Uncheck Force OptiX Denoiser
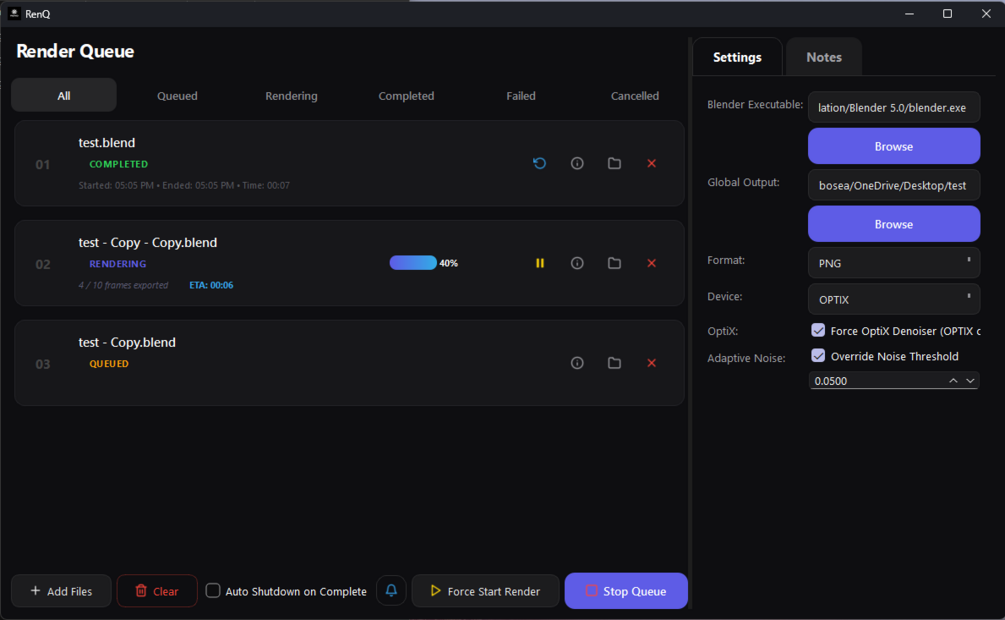 click(818, 330)
